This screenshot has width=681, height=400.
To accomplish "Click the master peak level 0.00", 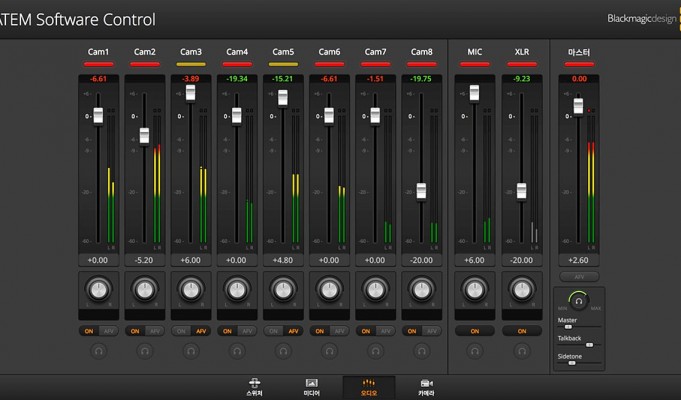I will coord(579,79).
